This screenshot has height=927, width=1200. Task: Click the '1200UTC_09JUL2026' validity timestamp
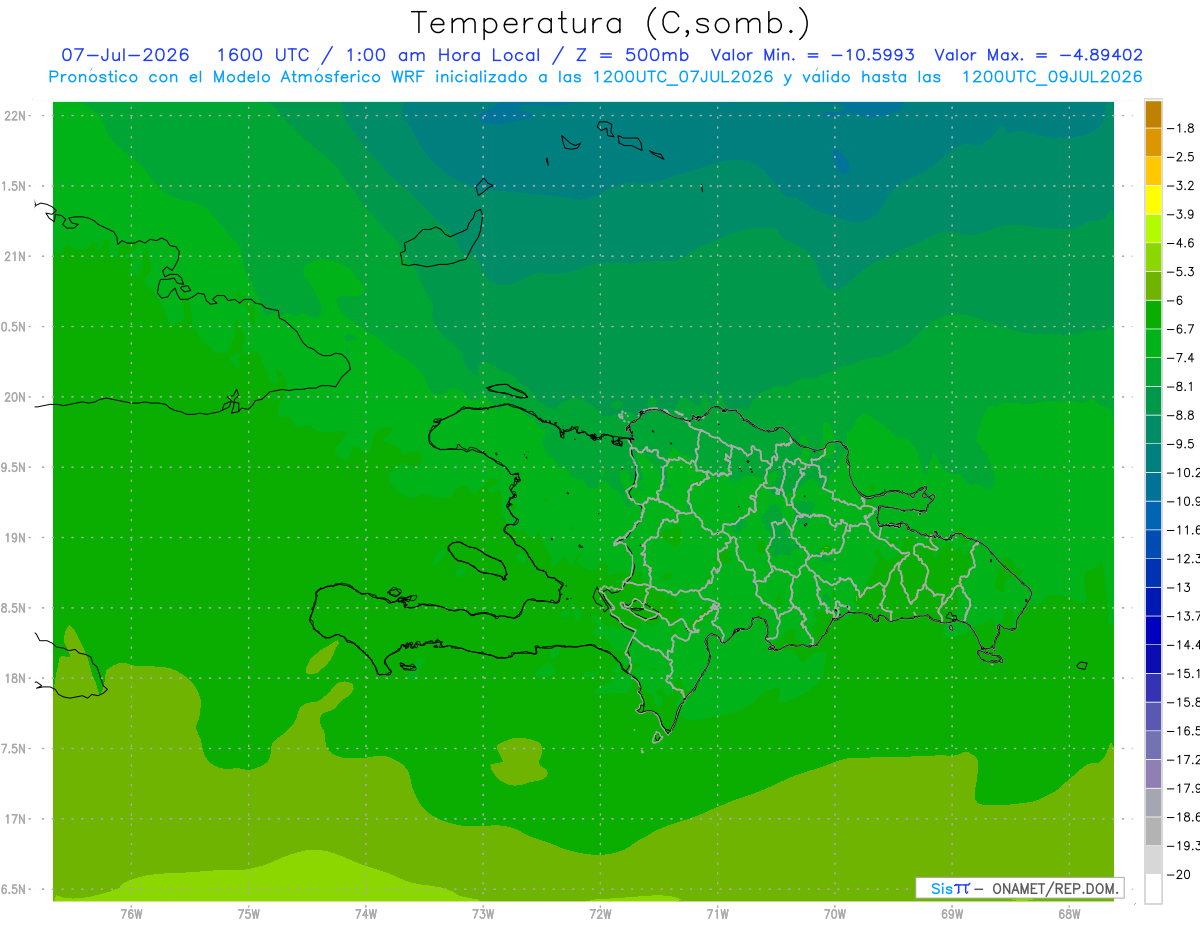click(x=1052, y=77)
